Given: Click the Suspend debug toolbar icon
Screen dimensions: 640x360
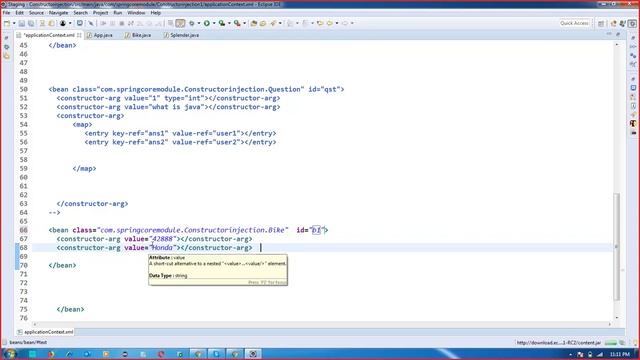Looking at the screenshot, I should [112, 23].
